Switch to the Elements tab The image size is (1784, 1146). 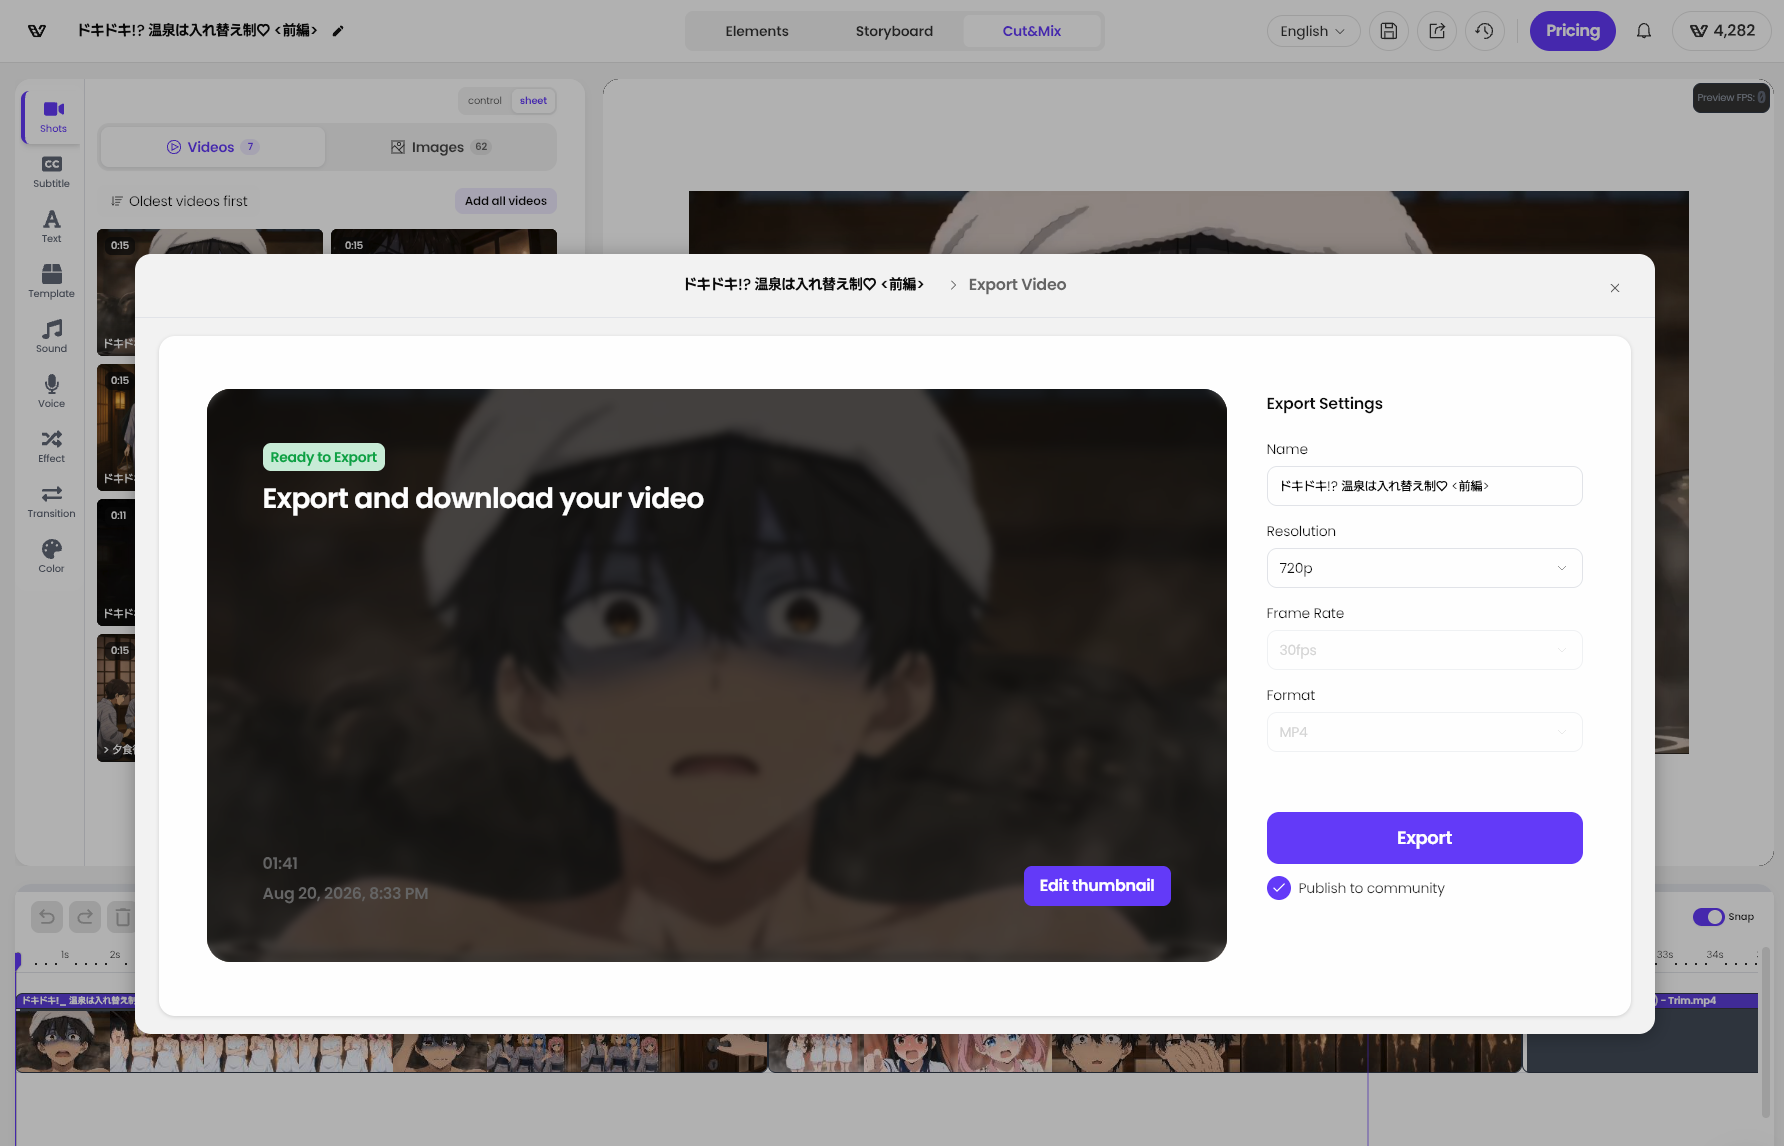[757, 31]
